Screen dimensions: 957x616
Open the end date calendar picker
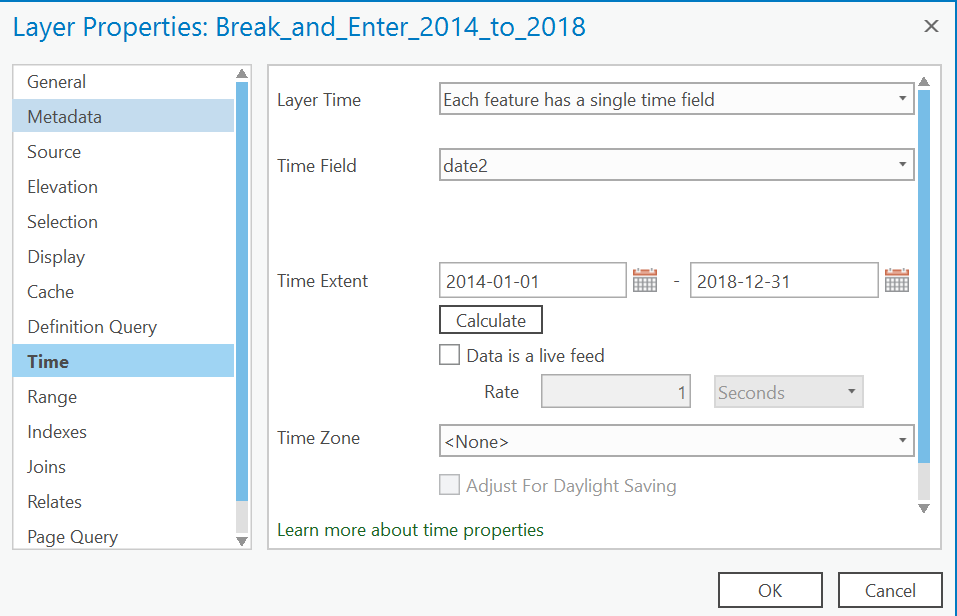coord(897,281)
